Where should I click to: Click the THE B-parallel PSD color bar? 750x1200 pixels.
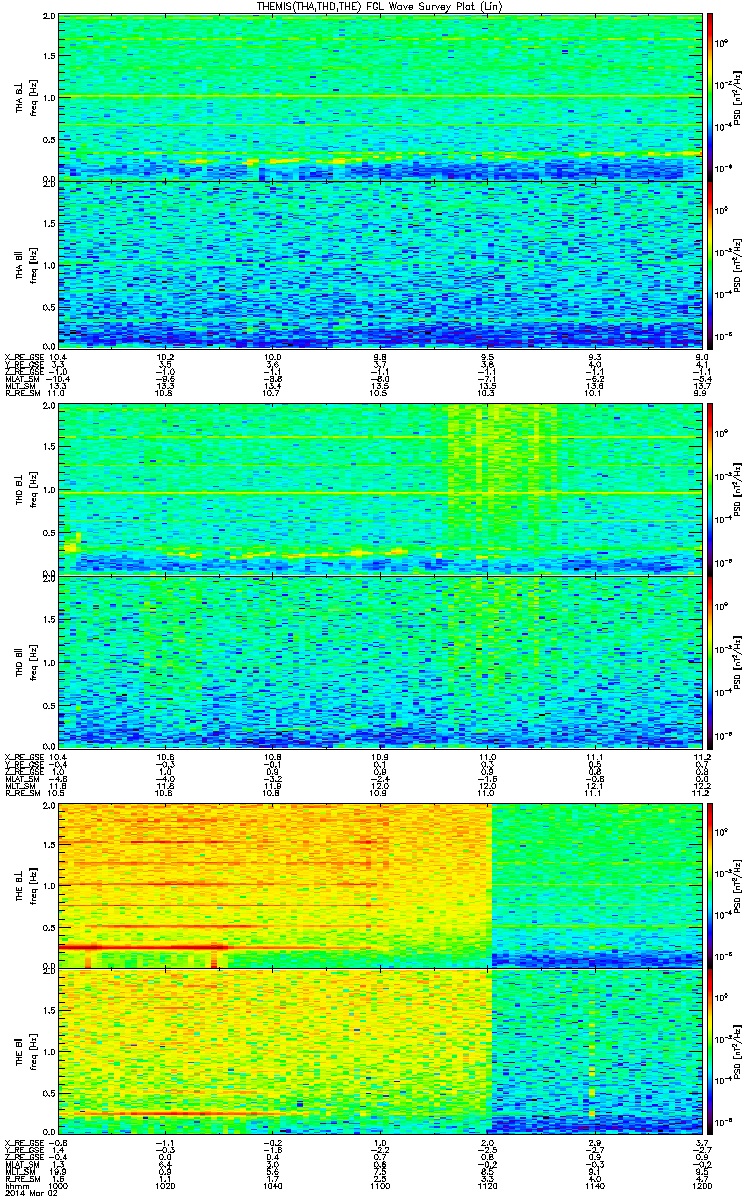[x=710, y=1052]
